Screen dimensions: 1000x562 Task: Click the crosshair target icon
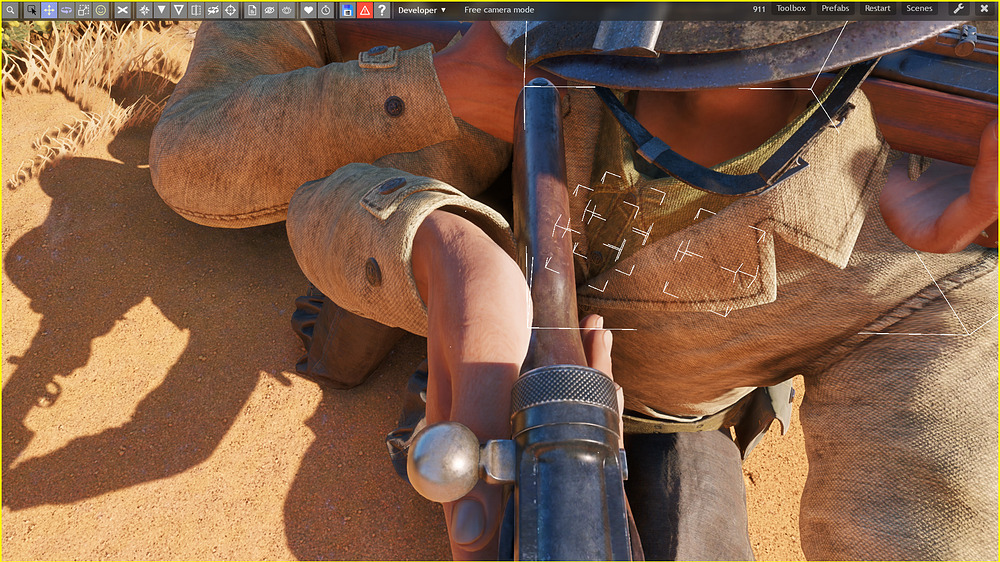pyautogui.click(x=231, y=10)
